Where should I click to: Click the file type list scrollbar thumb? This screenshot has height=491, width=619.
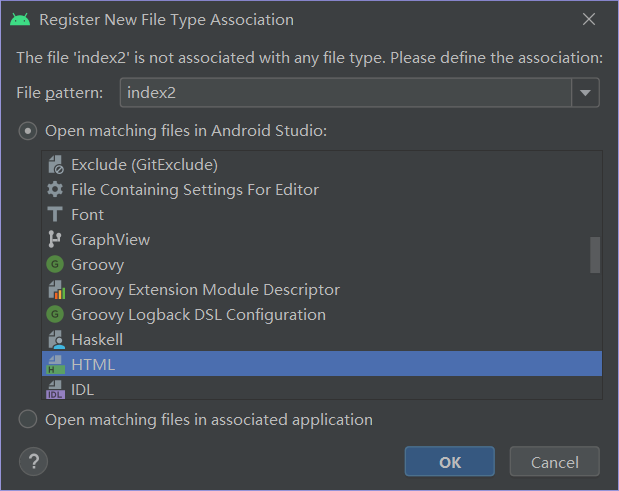pyautogui.click(x=595, y=255)
